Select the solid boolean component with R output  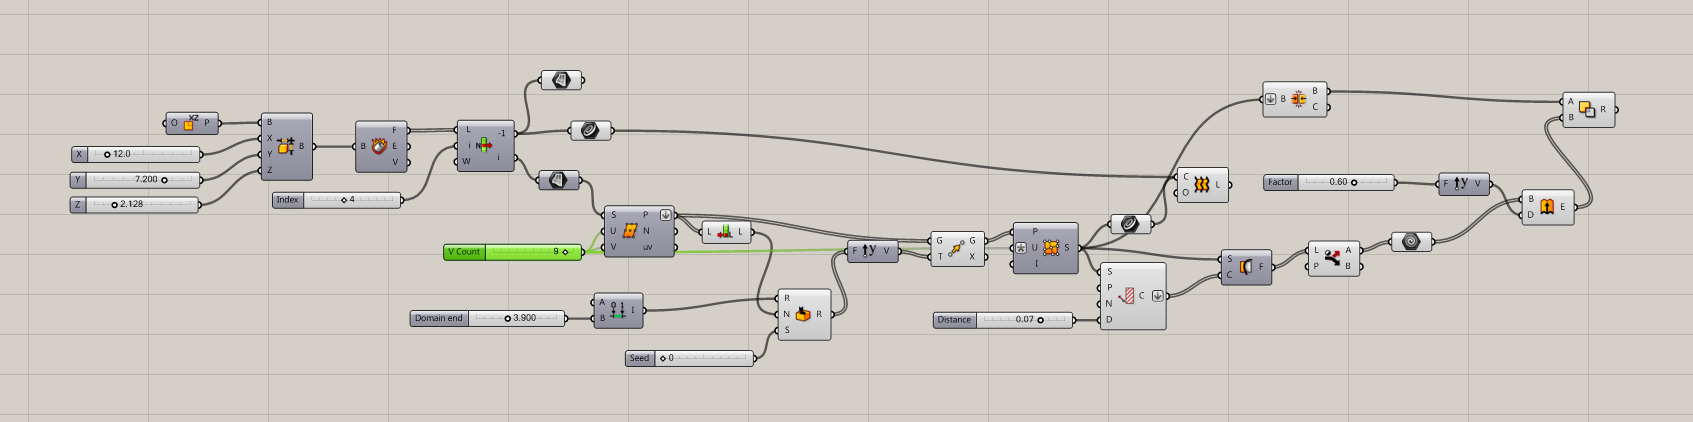[1588, 110]
